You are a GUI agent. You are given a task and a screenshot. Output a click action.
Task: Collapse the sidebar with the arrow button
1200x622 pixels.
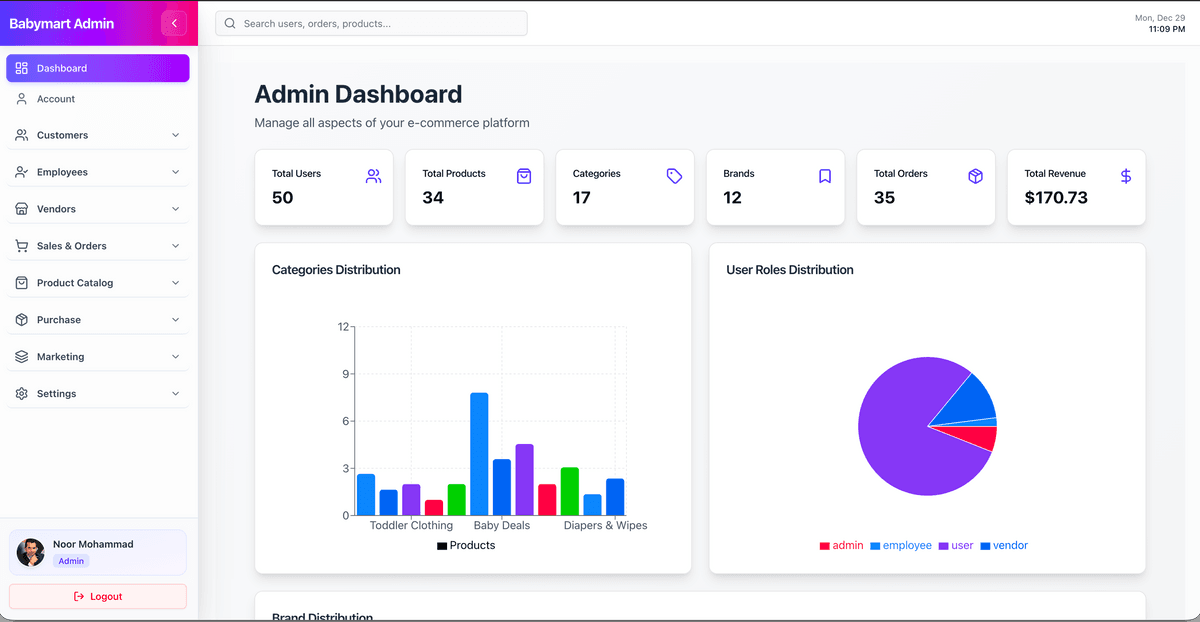[x=174, y=23]
